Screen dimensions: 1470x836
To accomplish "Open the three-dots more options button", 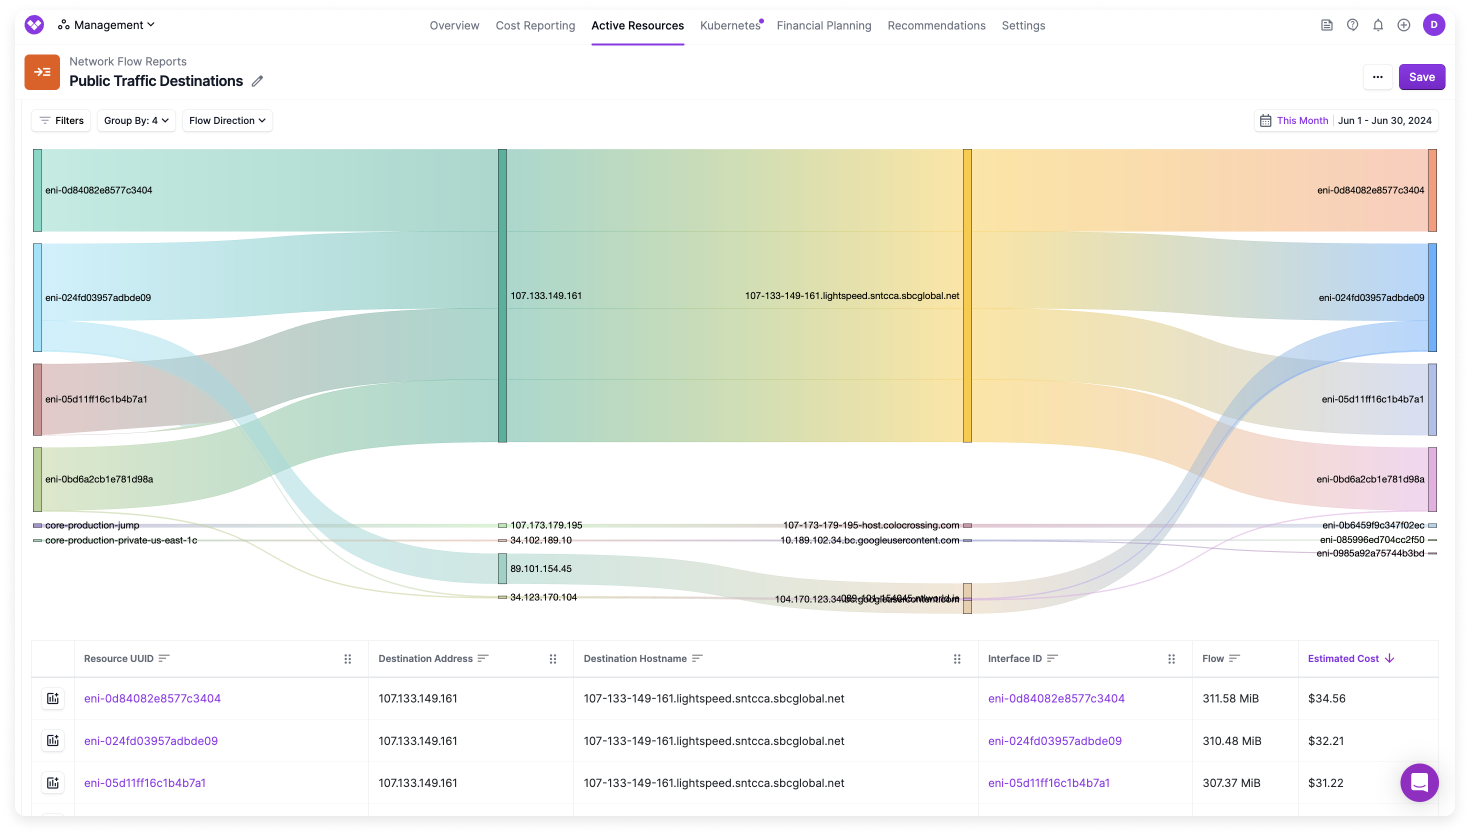I will pyautogui.click(x=1378, y=77).
